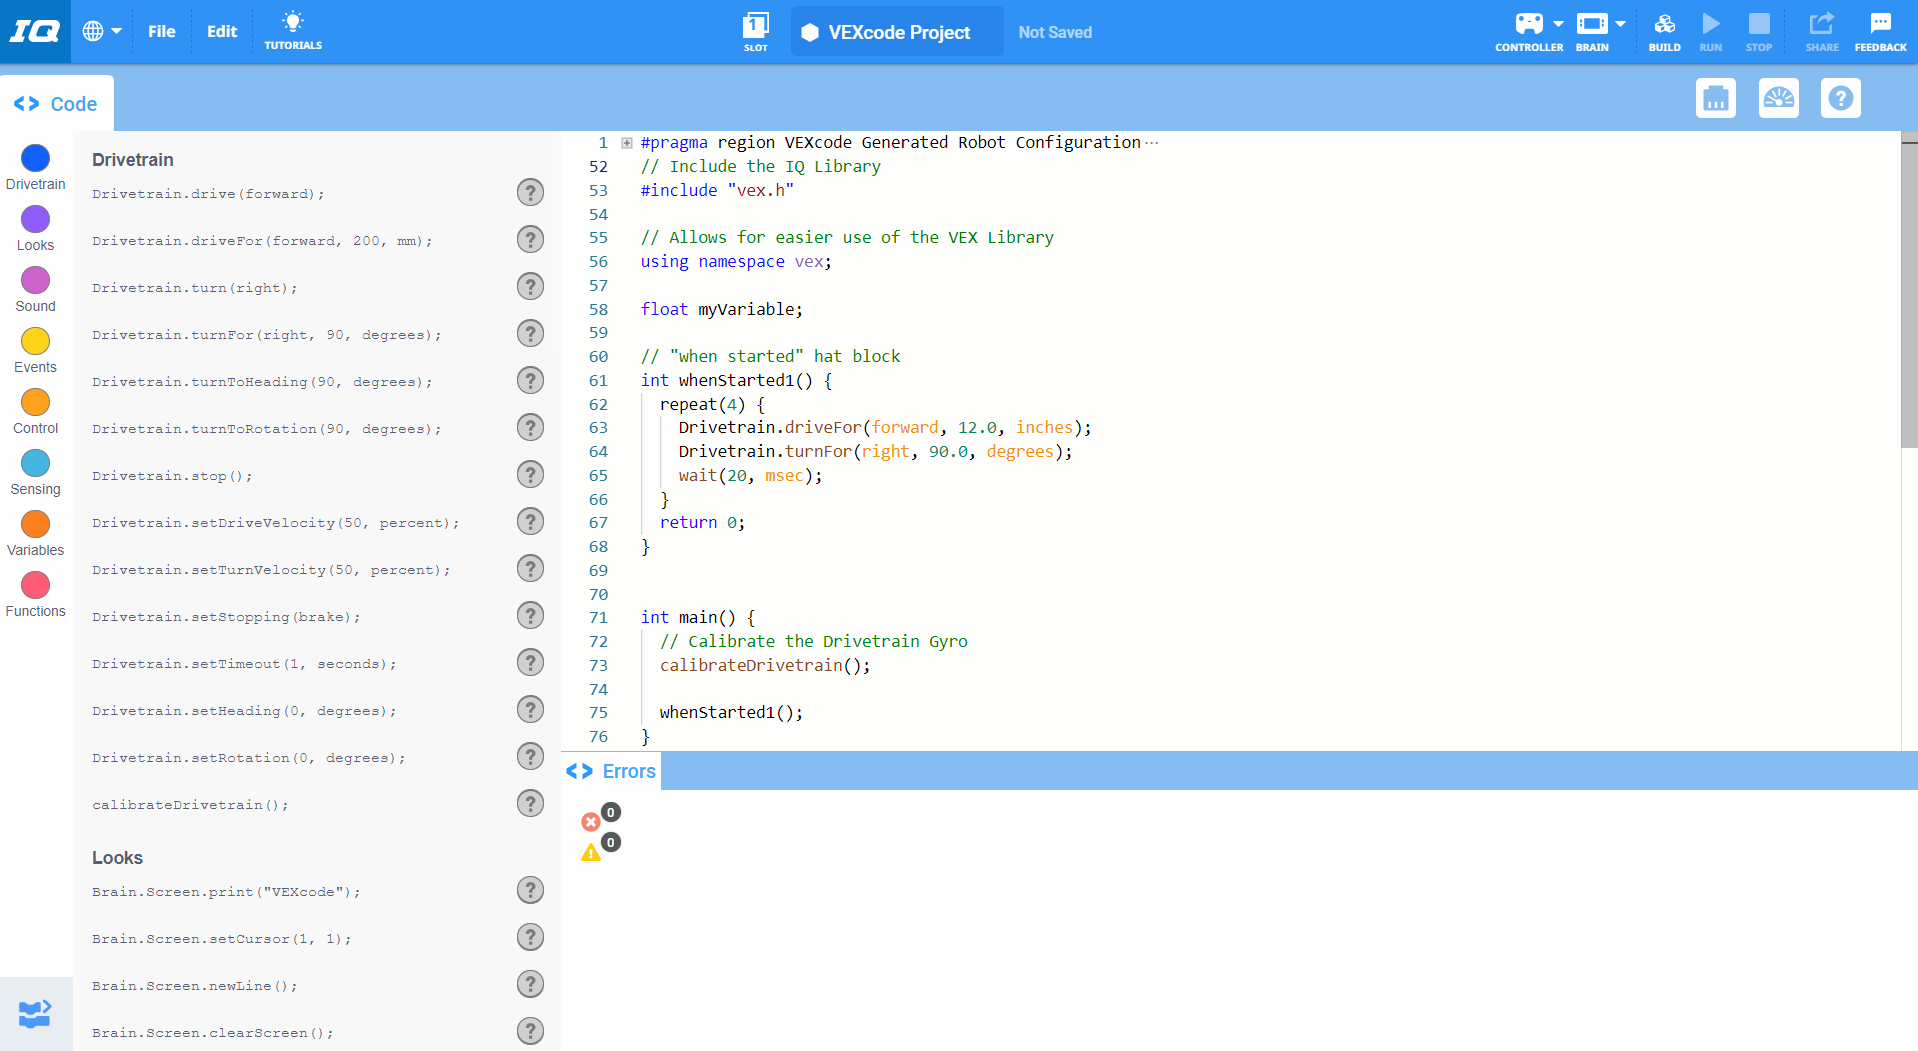The image size is (1918, 1051).
Task: Open the File menu
Action: (x=161, y=31)
